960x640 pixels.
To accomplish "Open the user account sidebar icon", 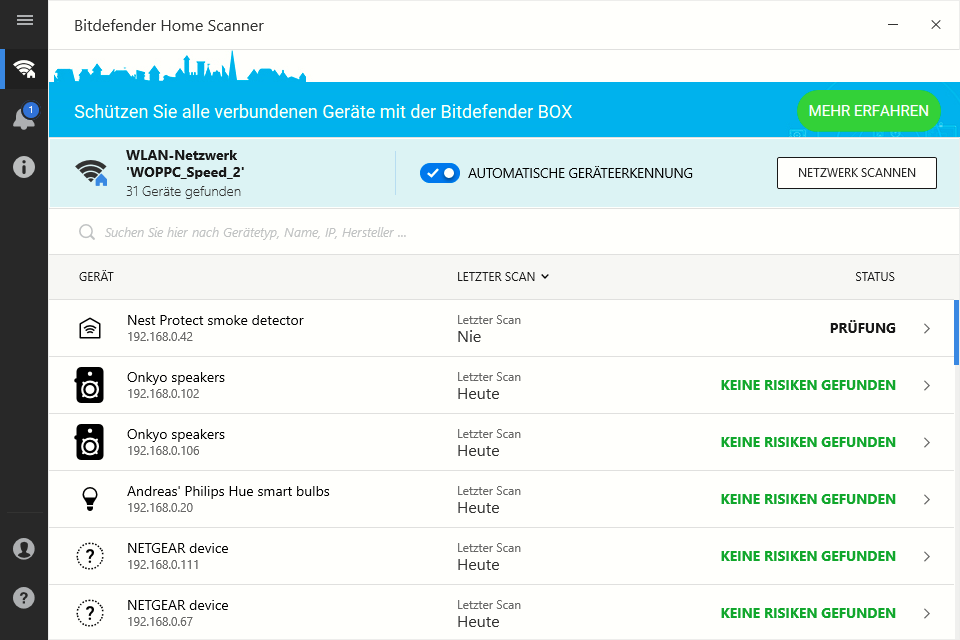I will click(x=24, y=549).
